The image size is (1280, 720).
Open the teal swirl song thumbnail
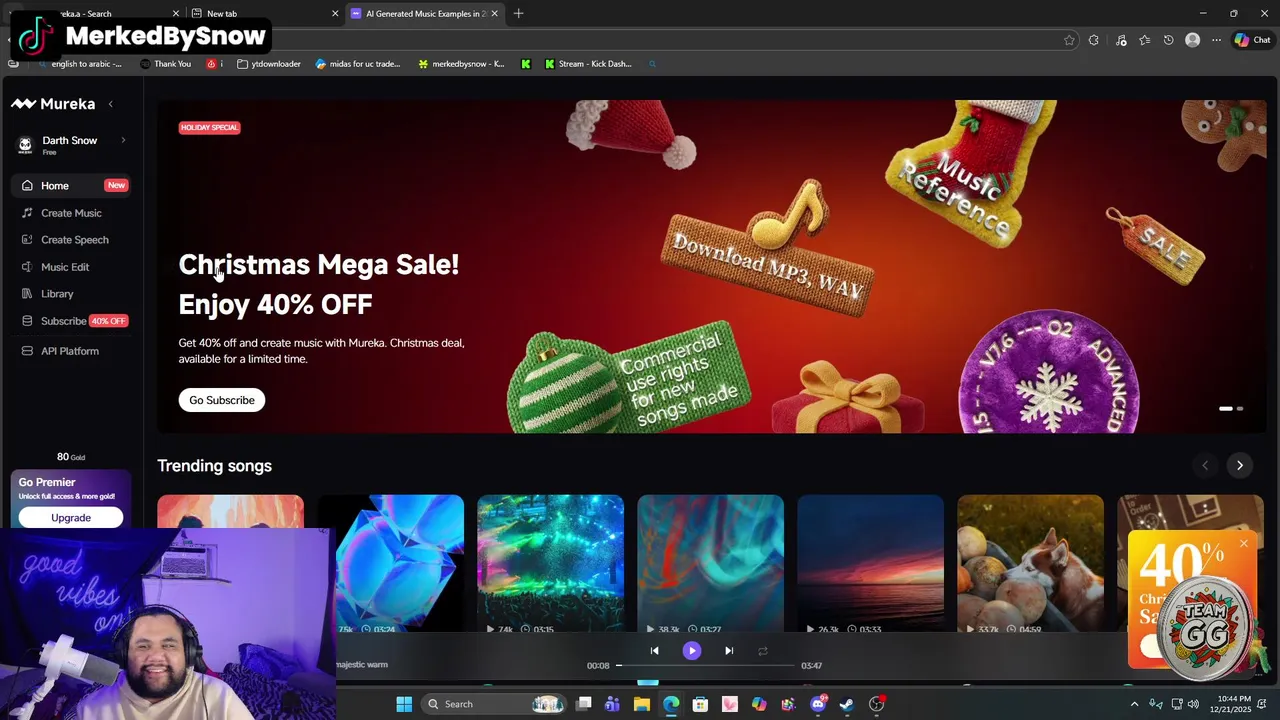[711, 565]
